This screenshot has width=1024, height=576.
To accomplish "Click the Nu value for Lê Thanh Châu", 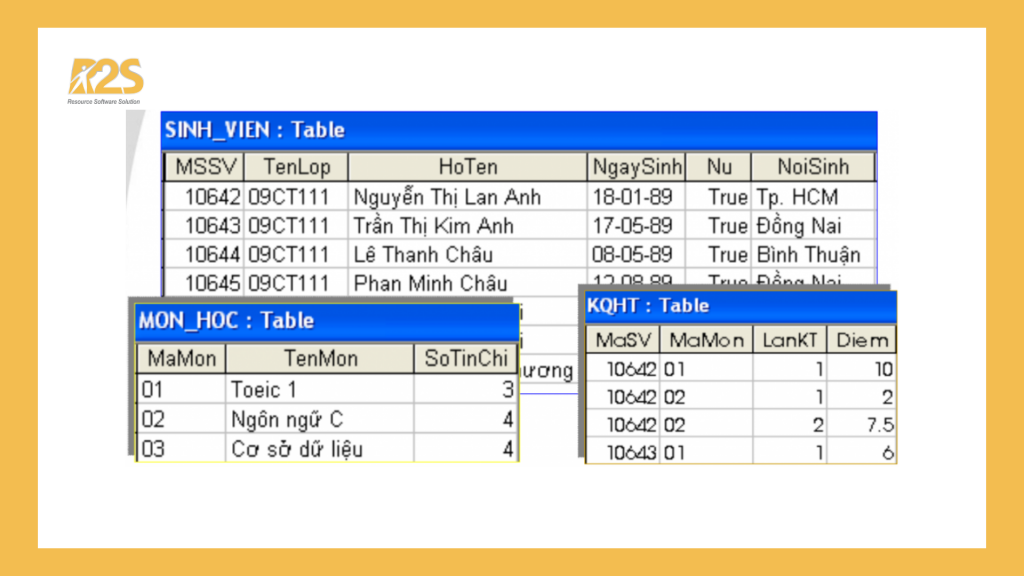I will (717, 254).
